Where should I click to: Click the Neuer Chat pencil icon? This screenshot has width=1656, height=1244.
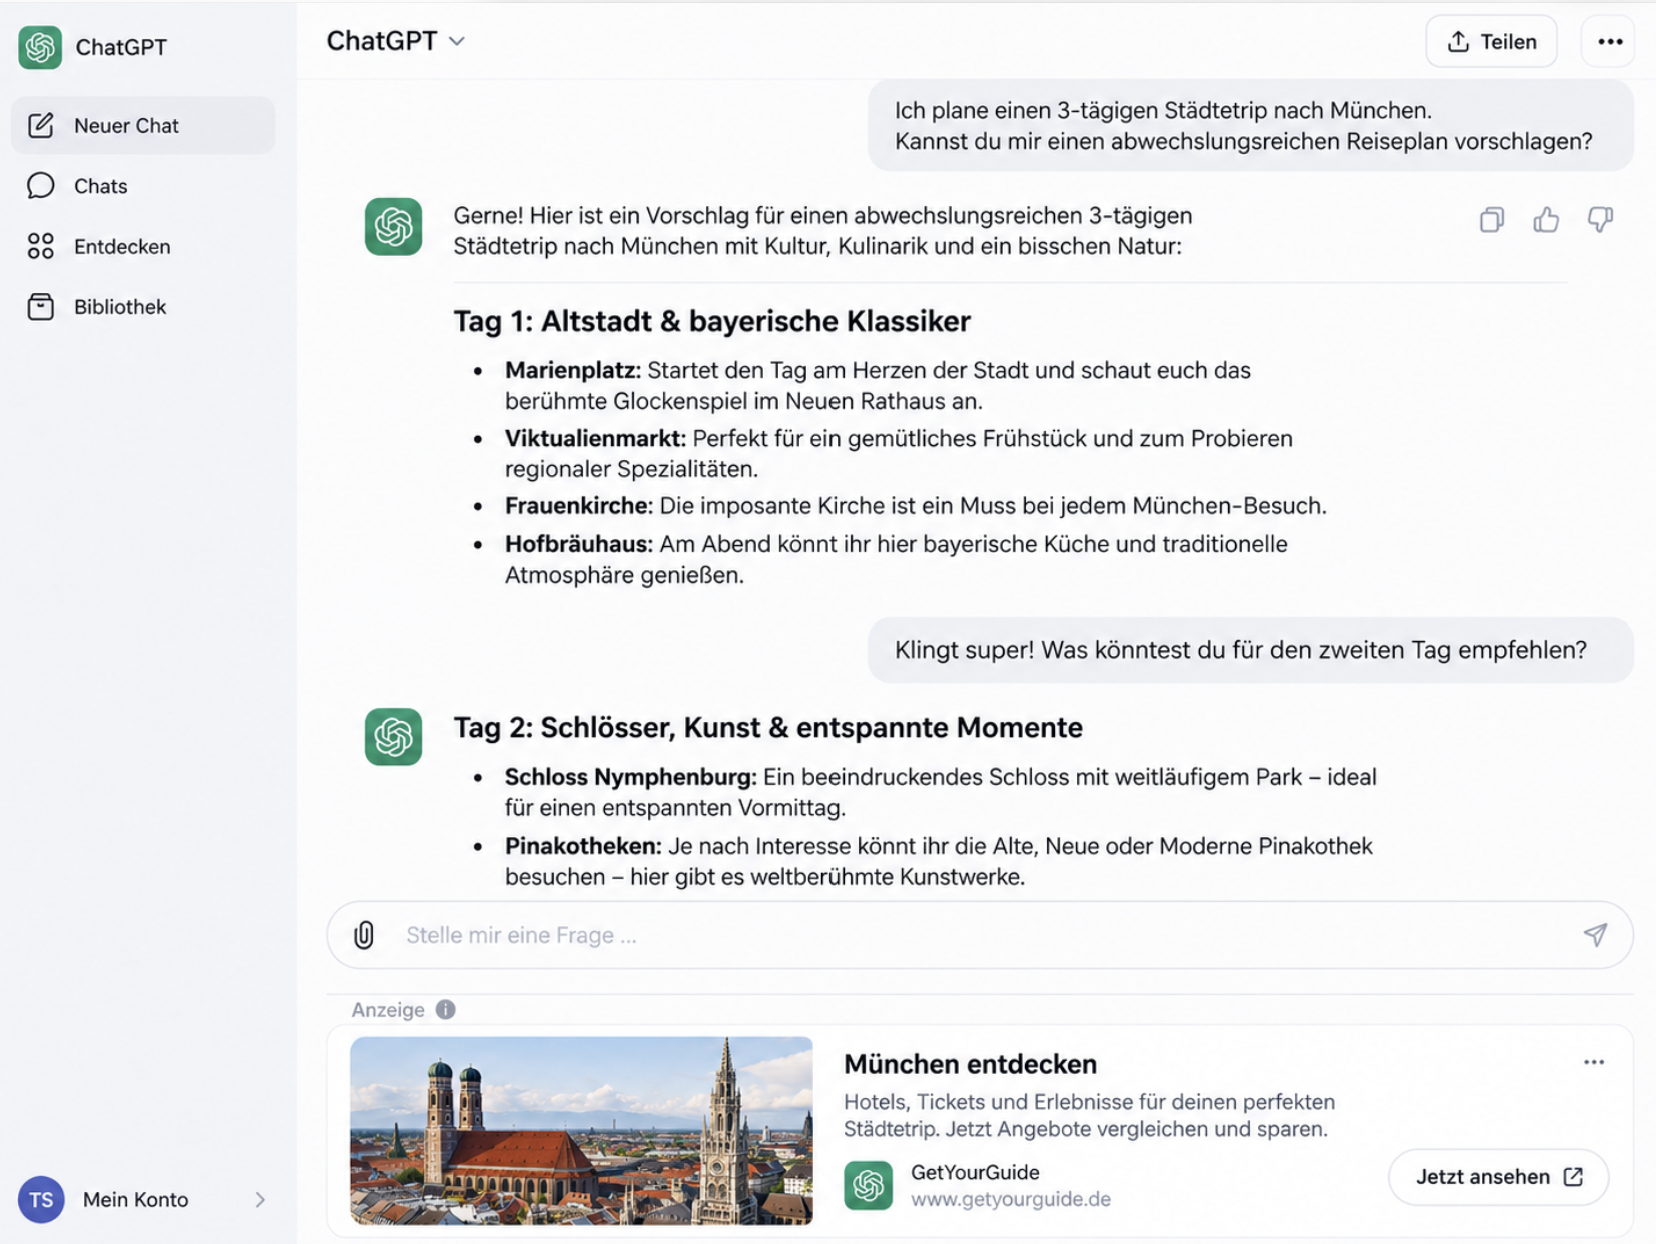point(41,125)
